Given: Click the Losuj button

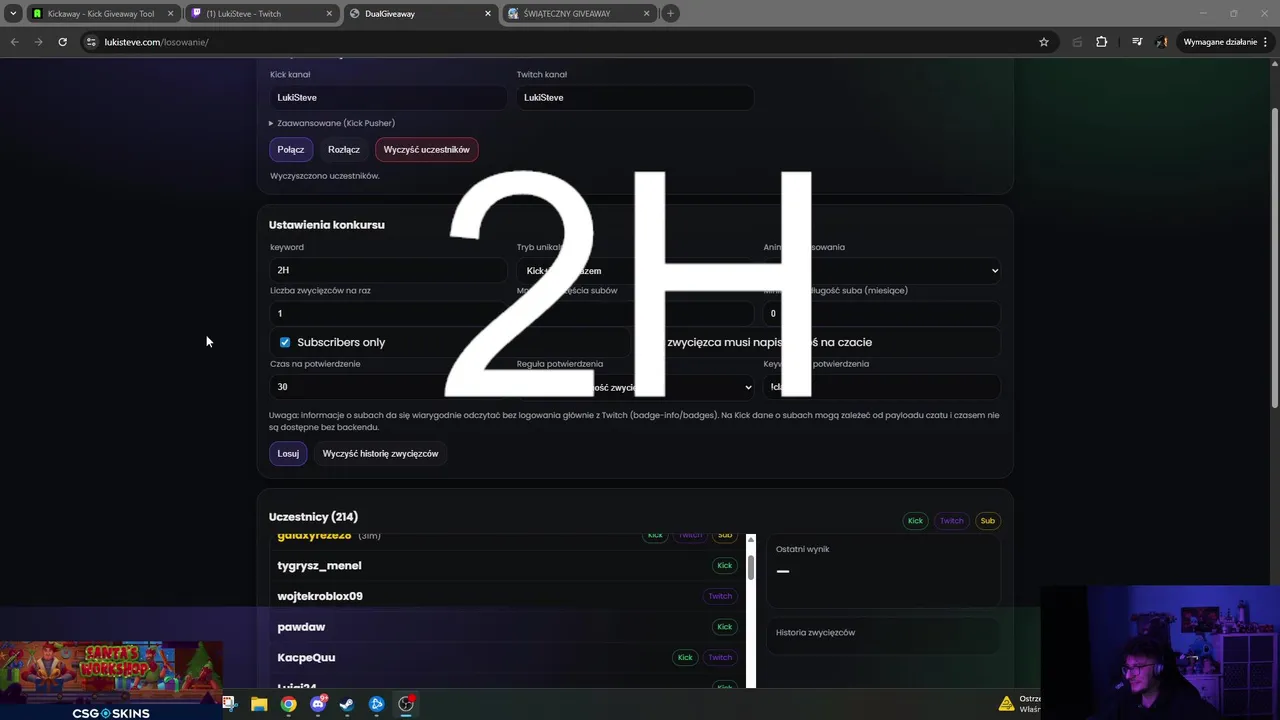Looking at the screenshot, I should [x=288, y=453].
